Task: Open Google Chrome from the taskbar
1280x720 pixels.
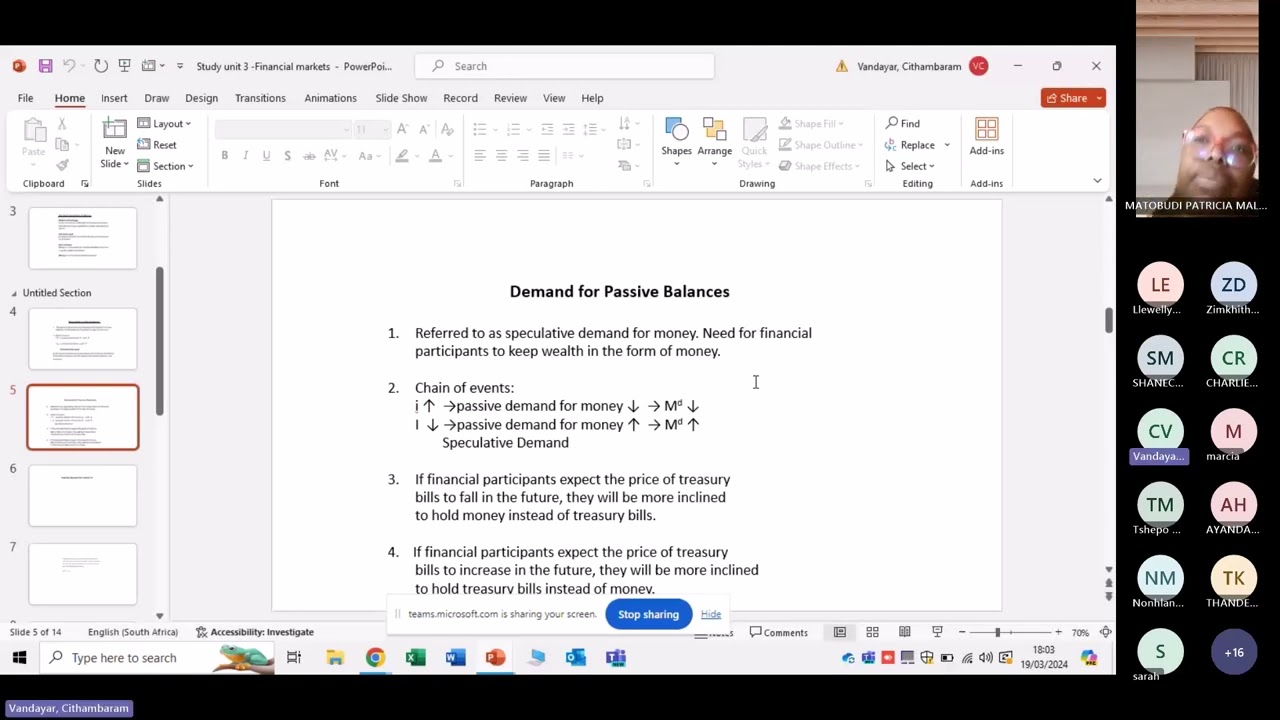Action: coord(375,658)
